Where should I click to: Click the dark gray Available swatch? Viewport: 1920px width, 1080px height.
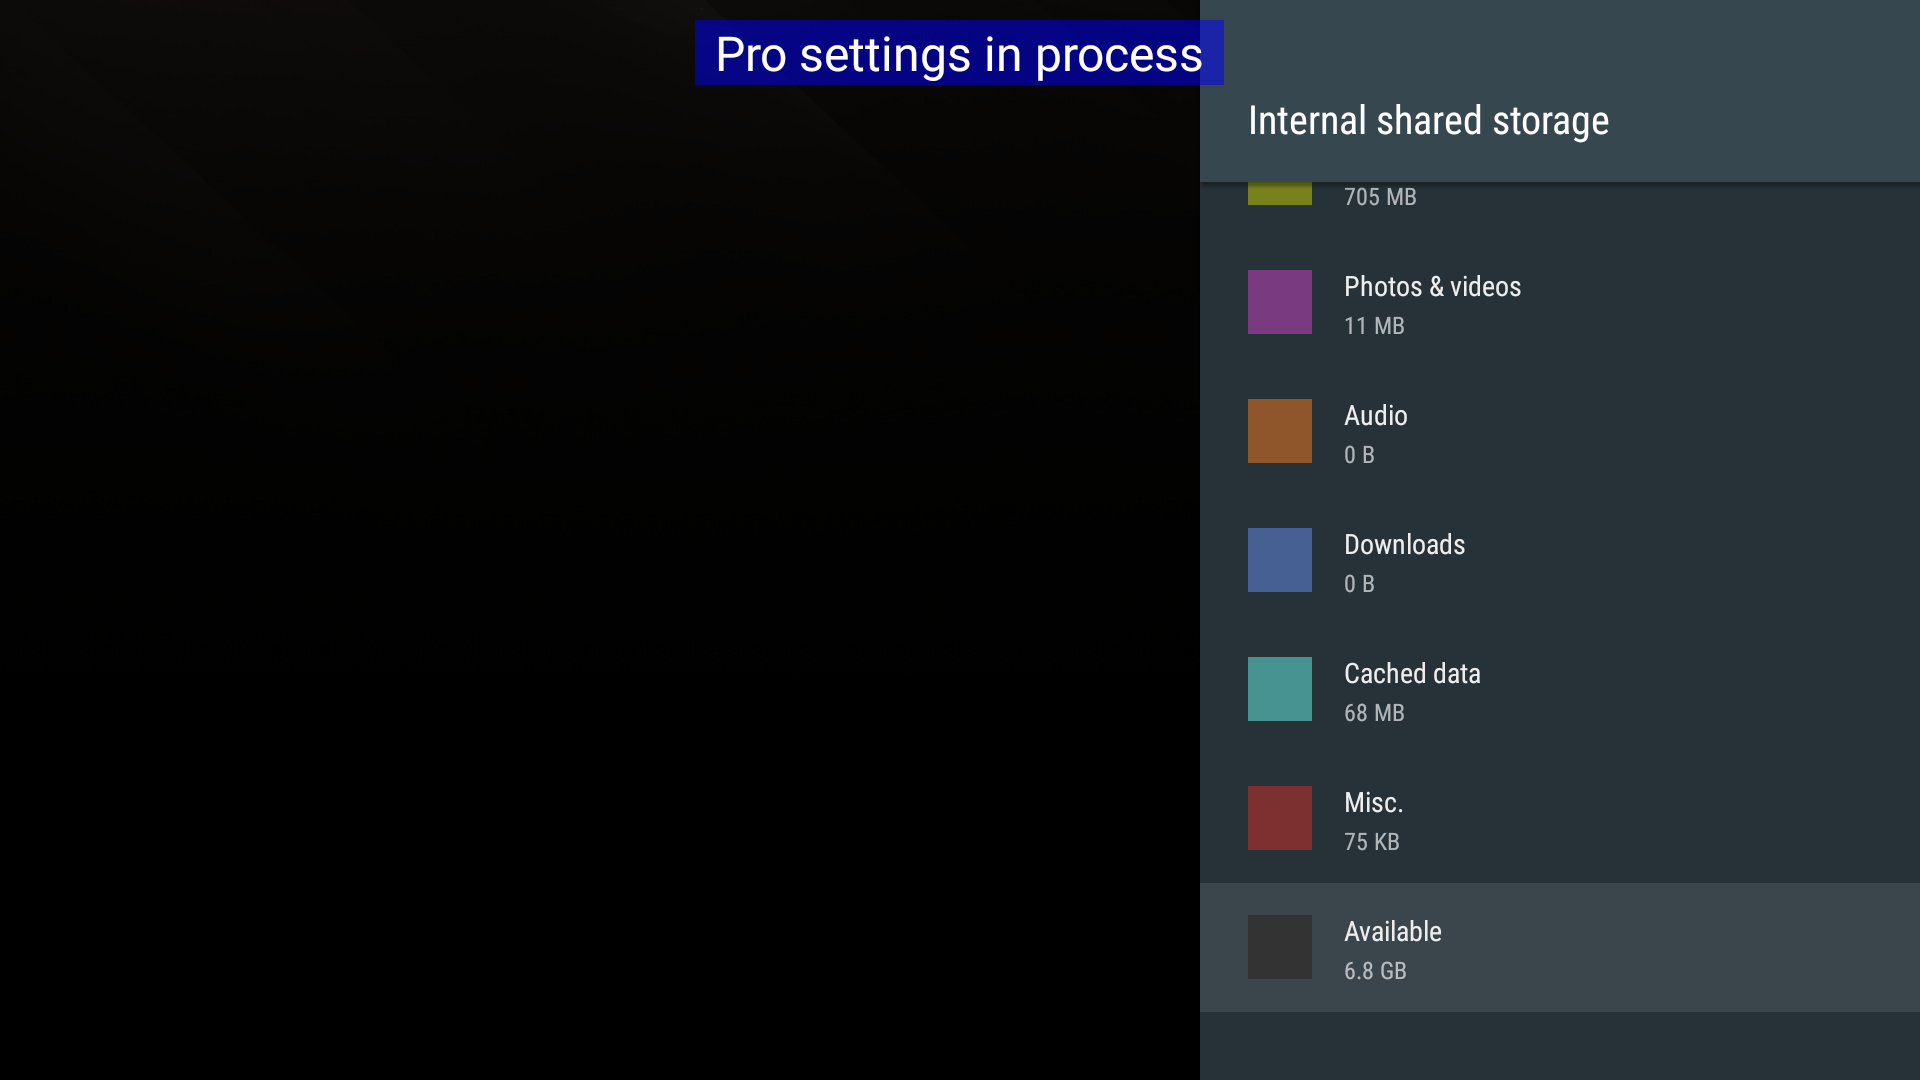pos(1279,947)
